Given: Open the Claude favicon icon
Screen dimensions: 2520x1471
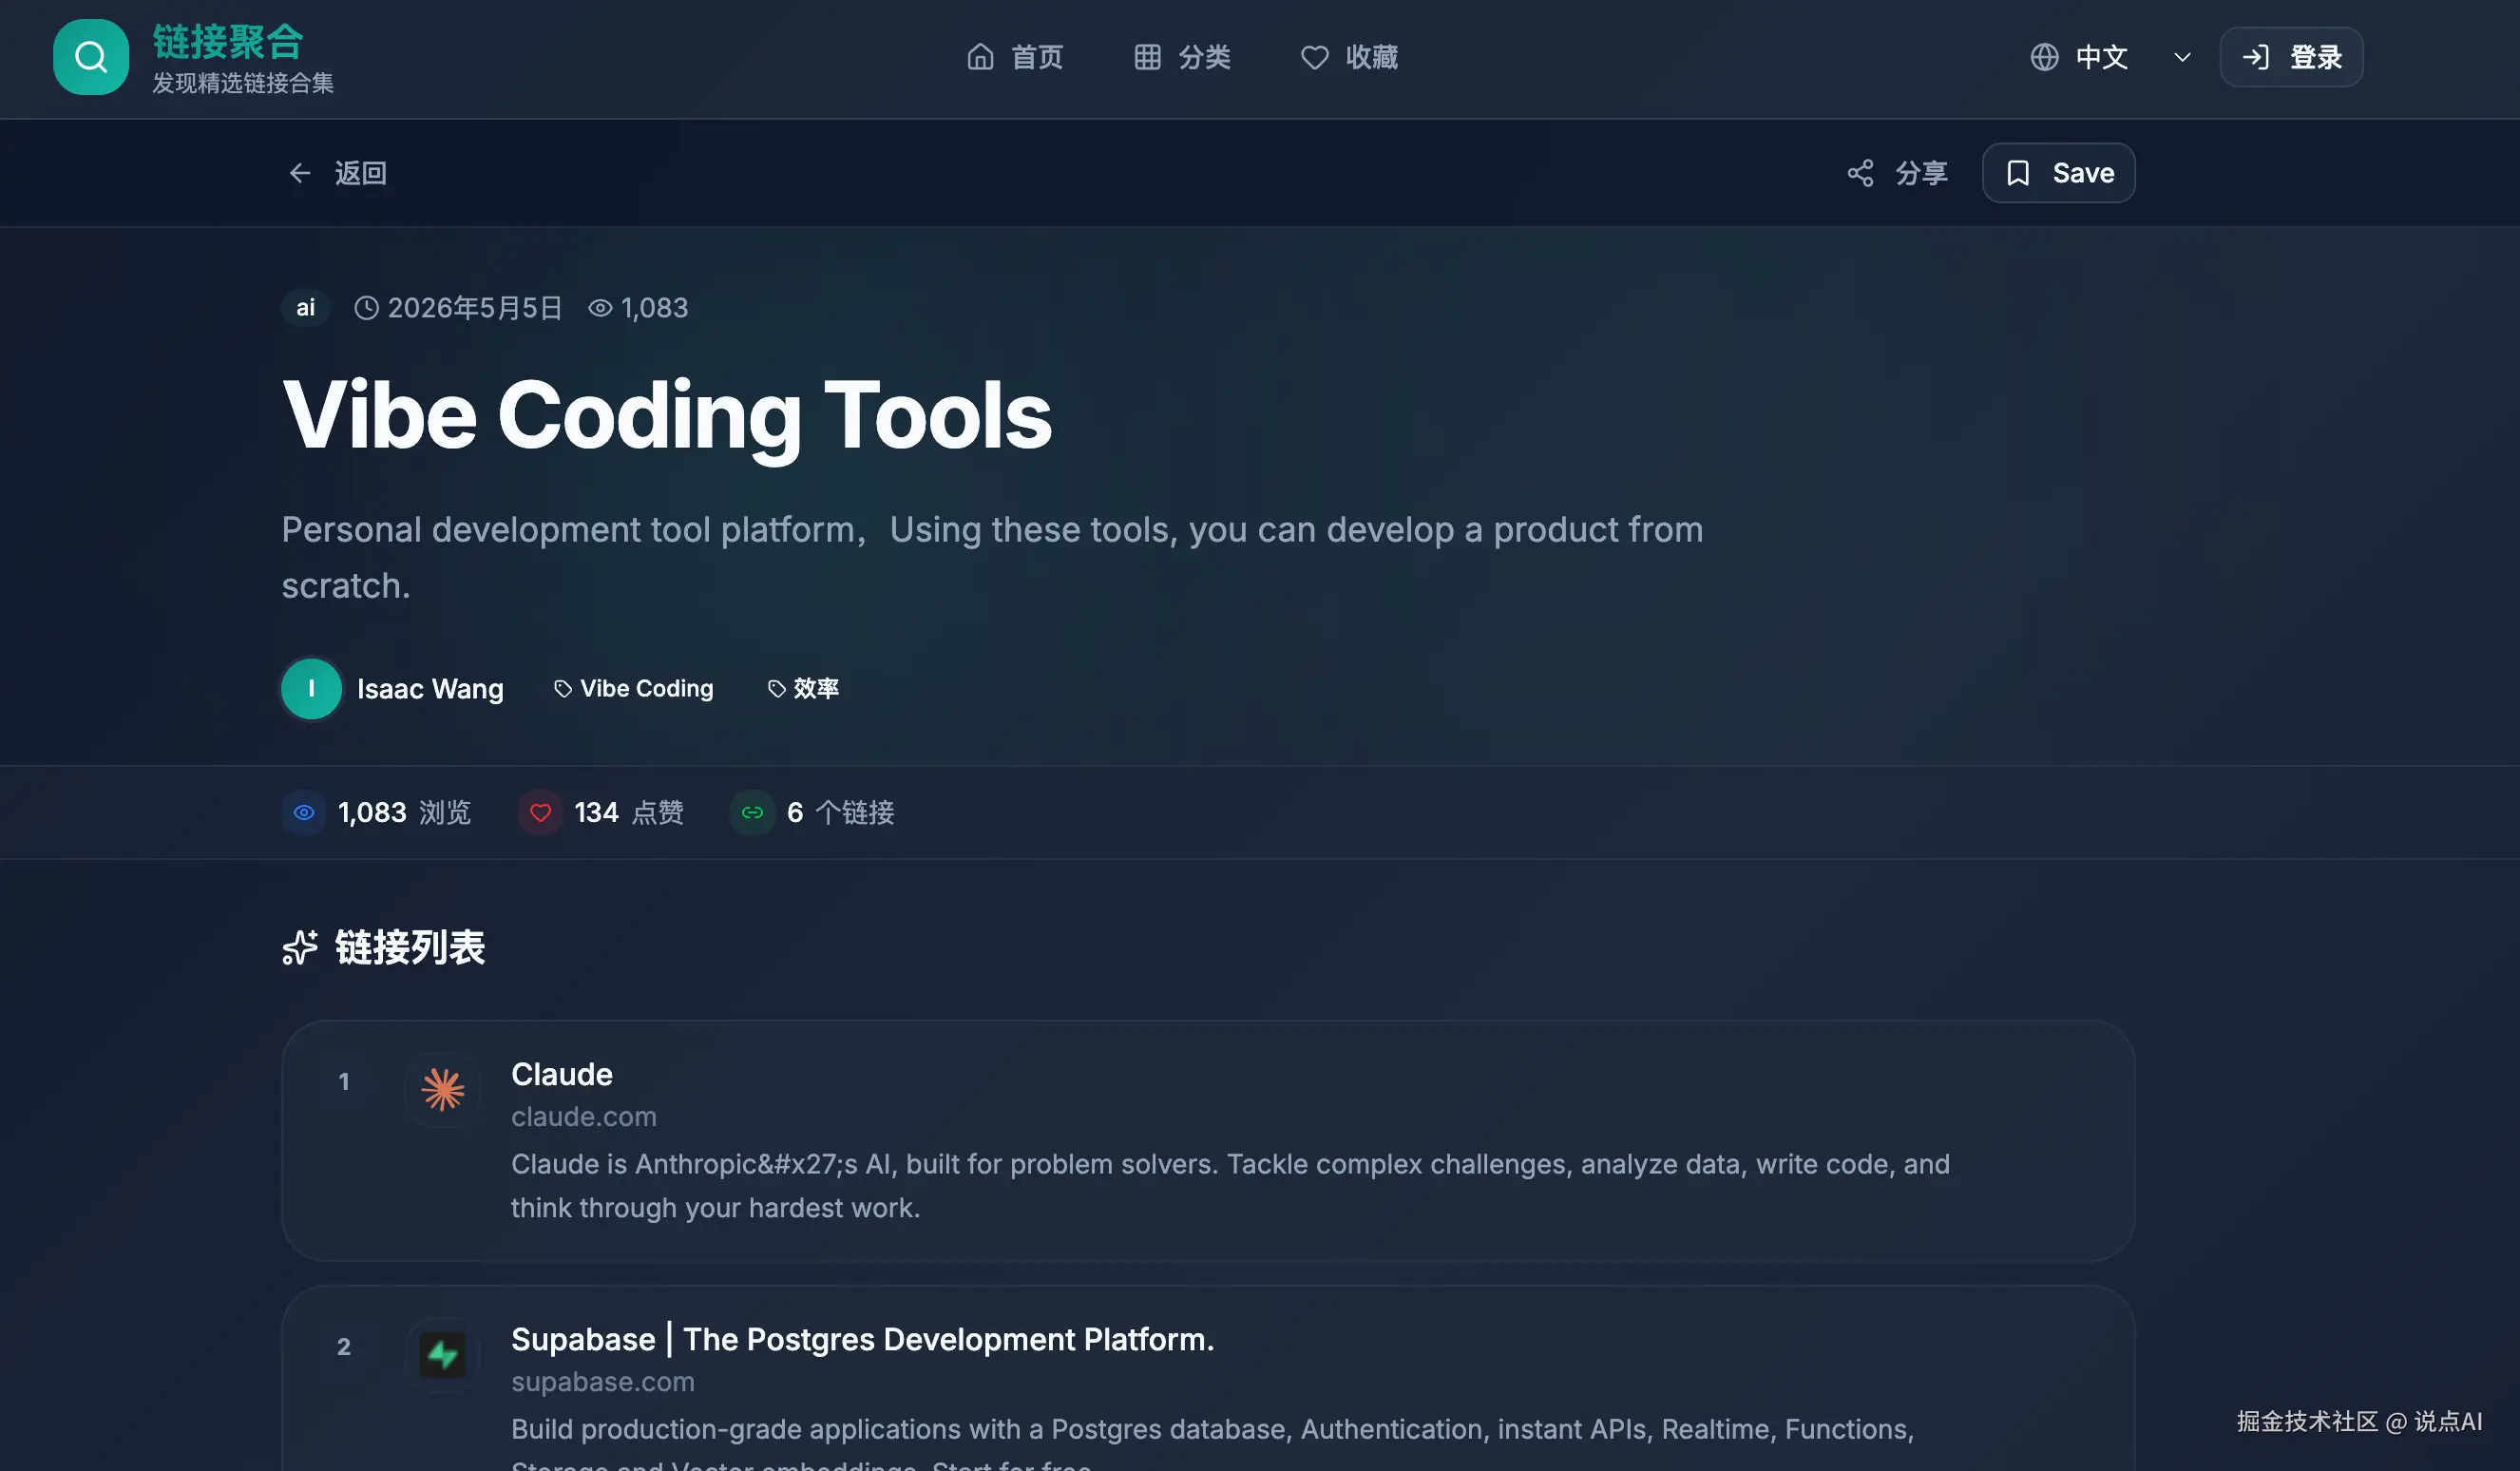Looking at the screenshot, I should [442, 1090].
